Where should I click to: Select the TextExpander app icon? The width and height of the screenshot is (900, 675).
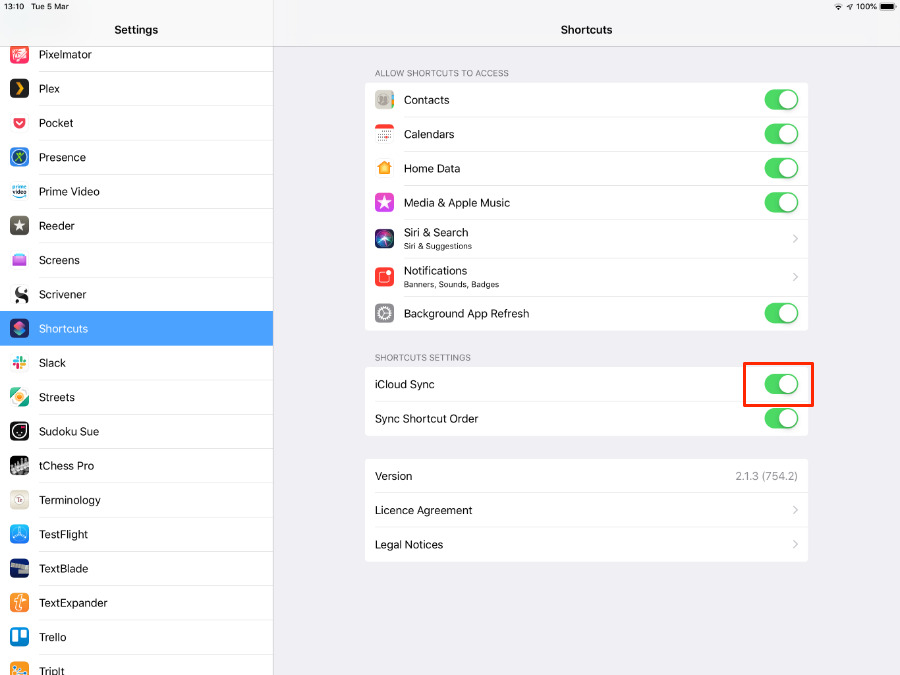point(20,603)
